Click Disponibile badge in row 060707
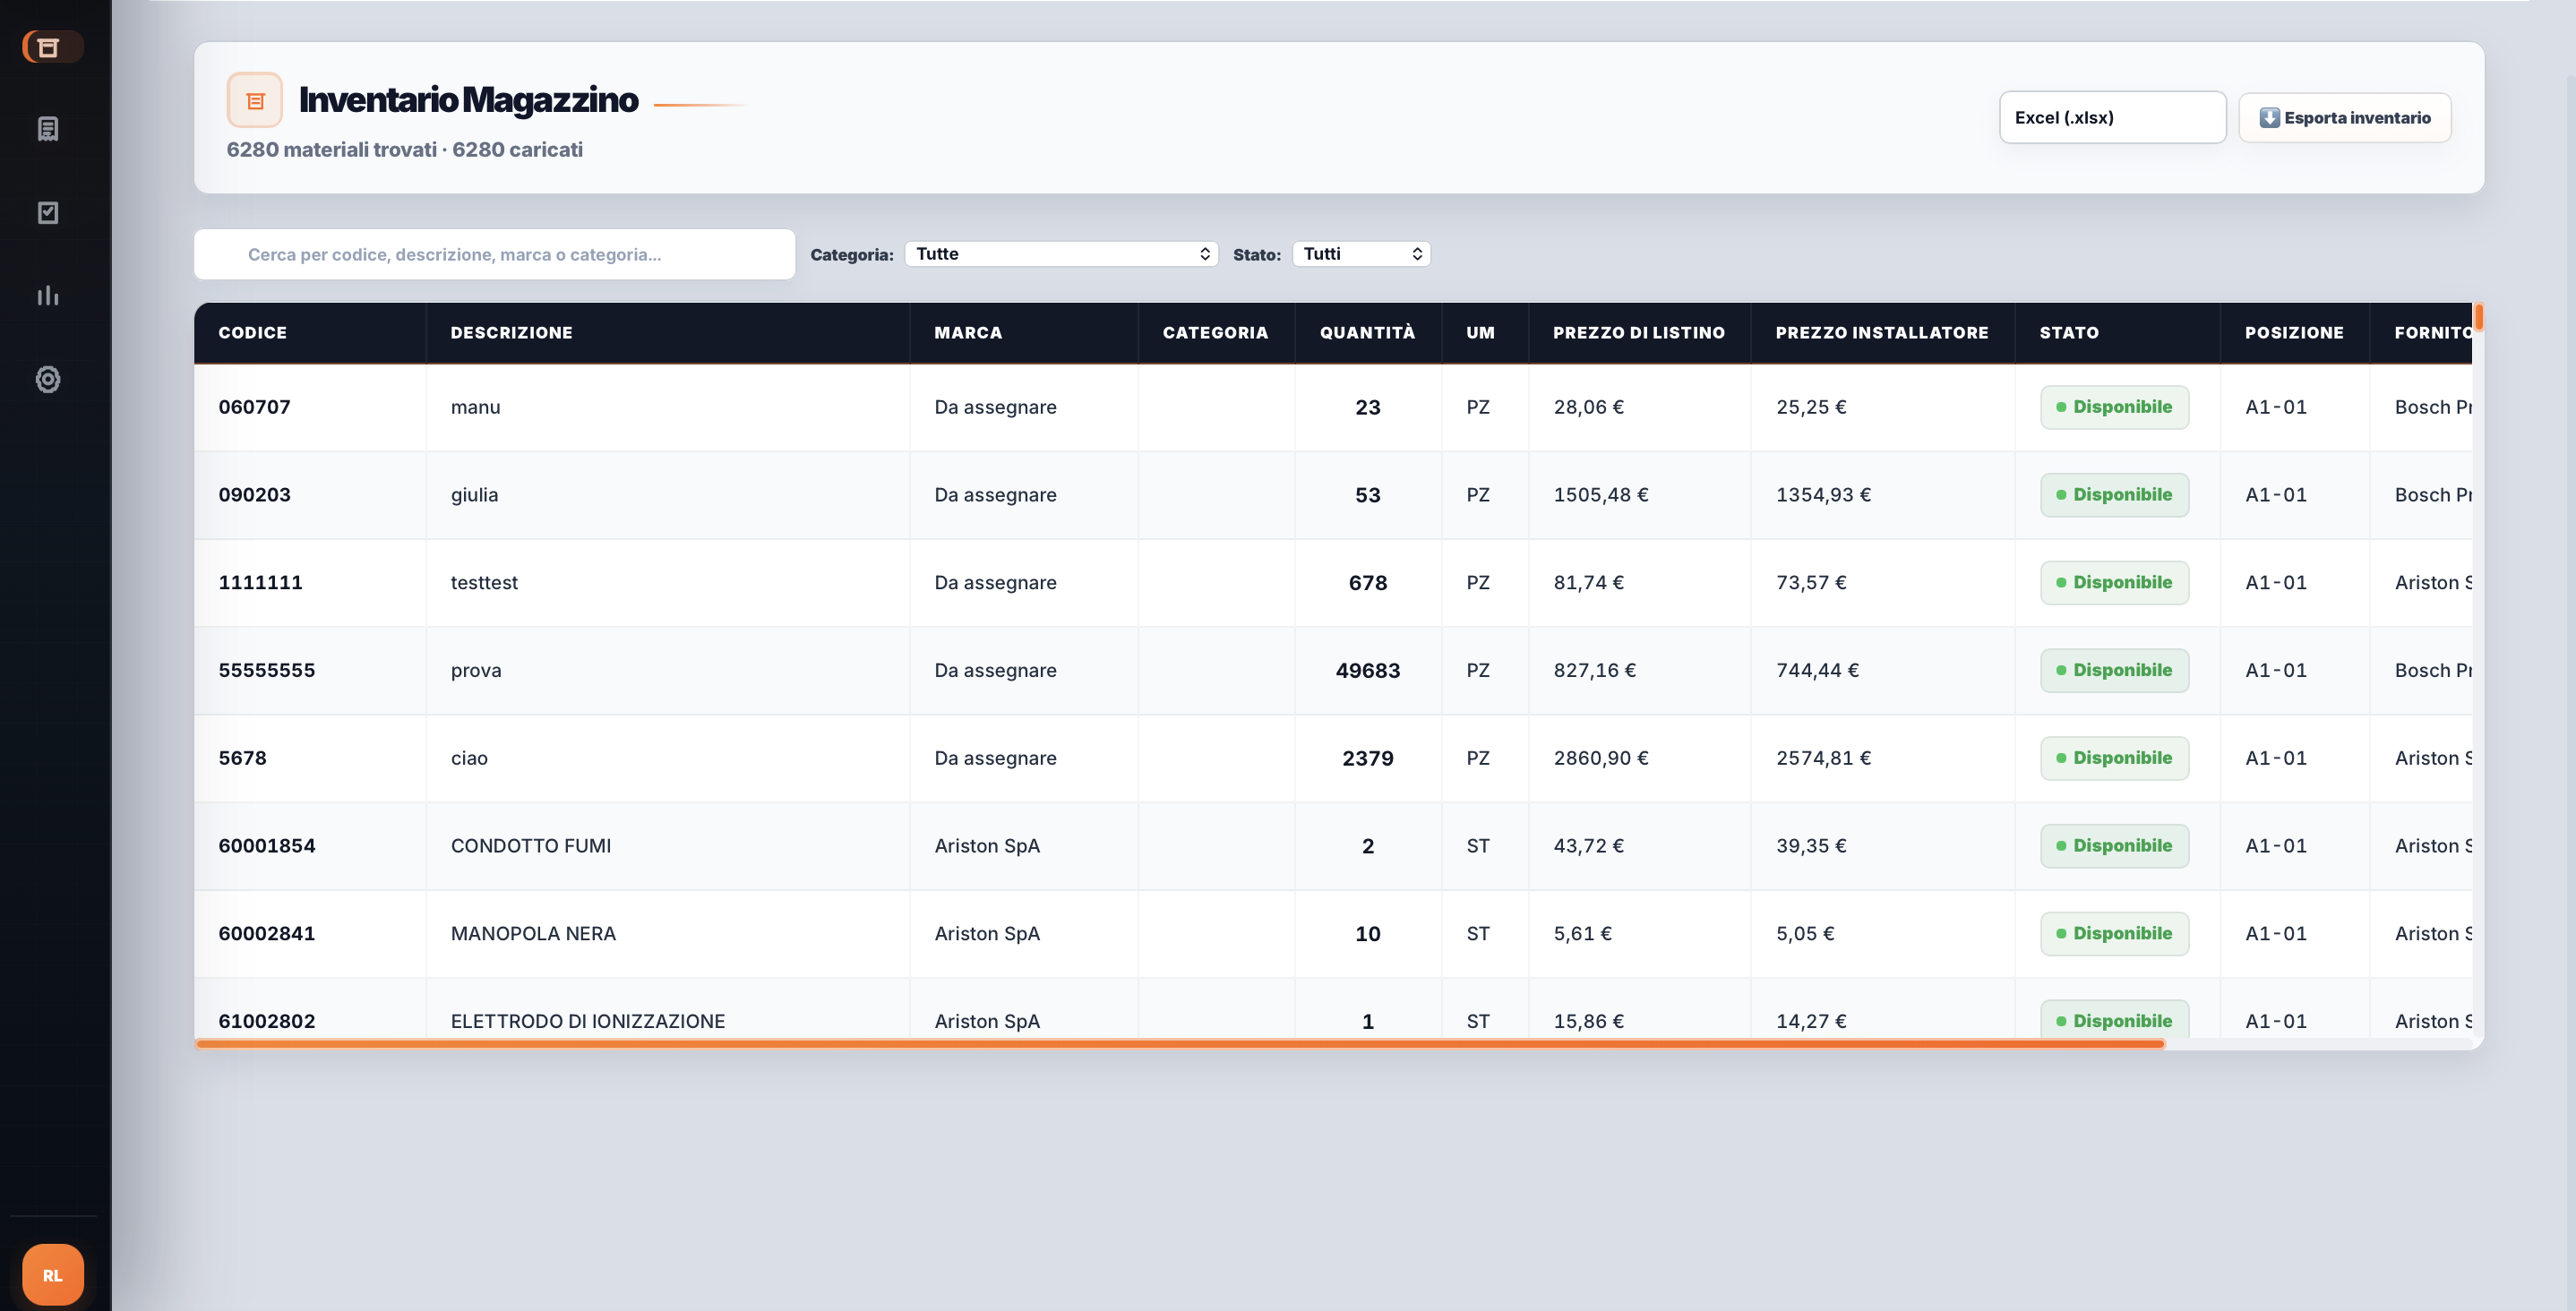 (2114, 407)
